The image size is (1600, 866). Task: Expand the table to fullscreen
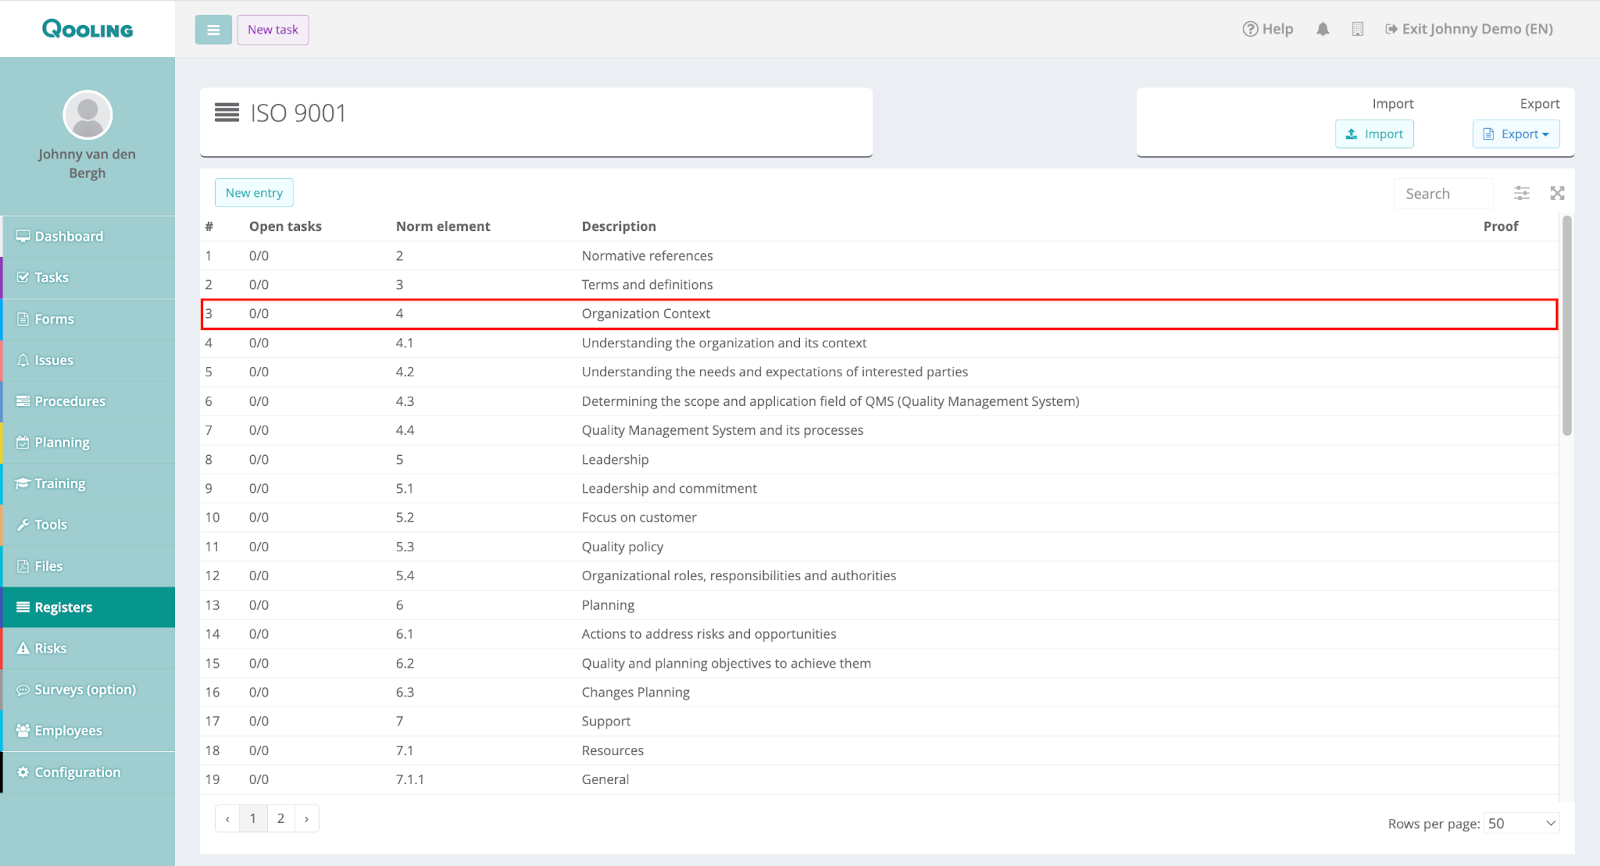click(x=1557, y=193)
